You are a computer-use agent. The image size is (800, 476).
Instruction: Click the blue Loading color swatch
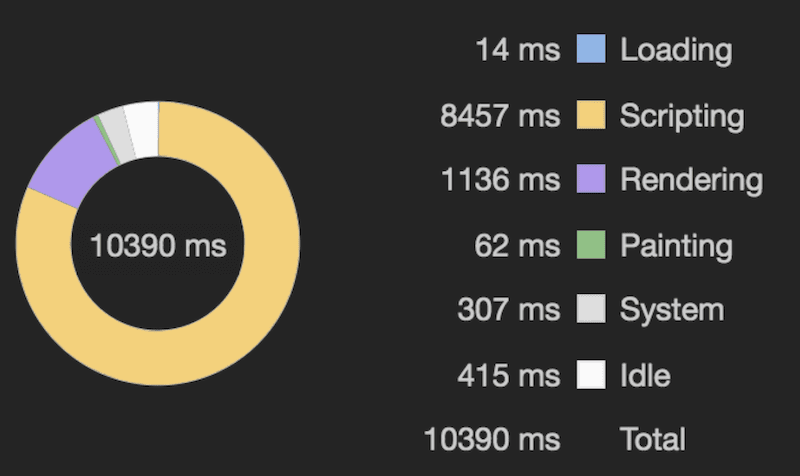(591, 49)
